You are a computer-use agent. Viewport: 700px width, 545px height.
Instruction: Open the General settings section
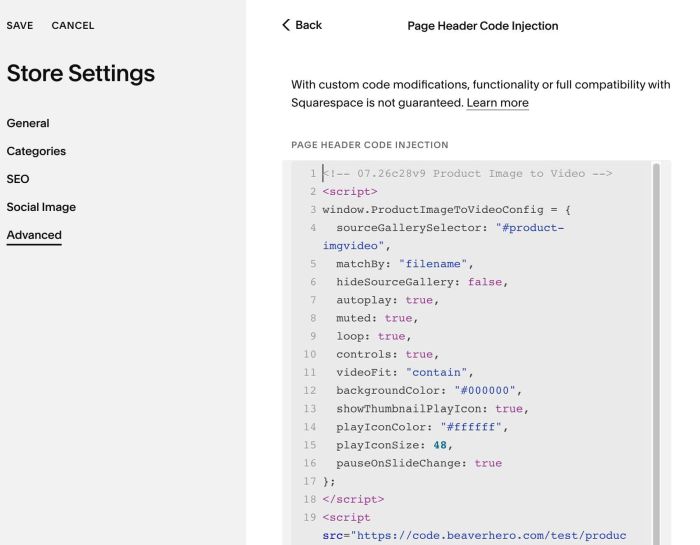(x=28, y=123)
